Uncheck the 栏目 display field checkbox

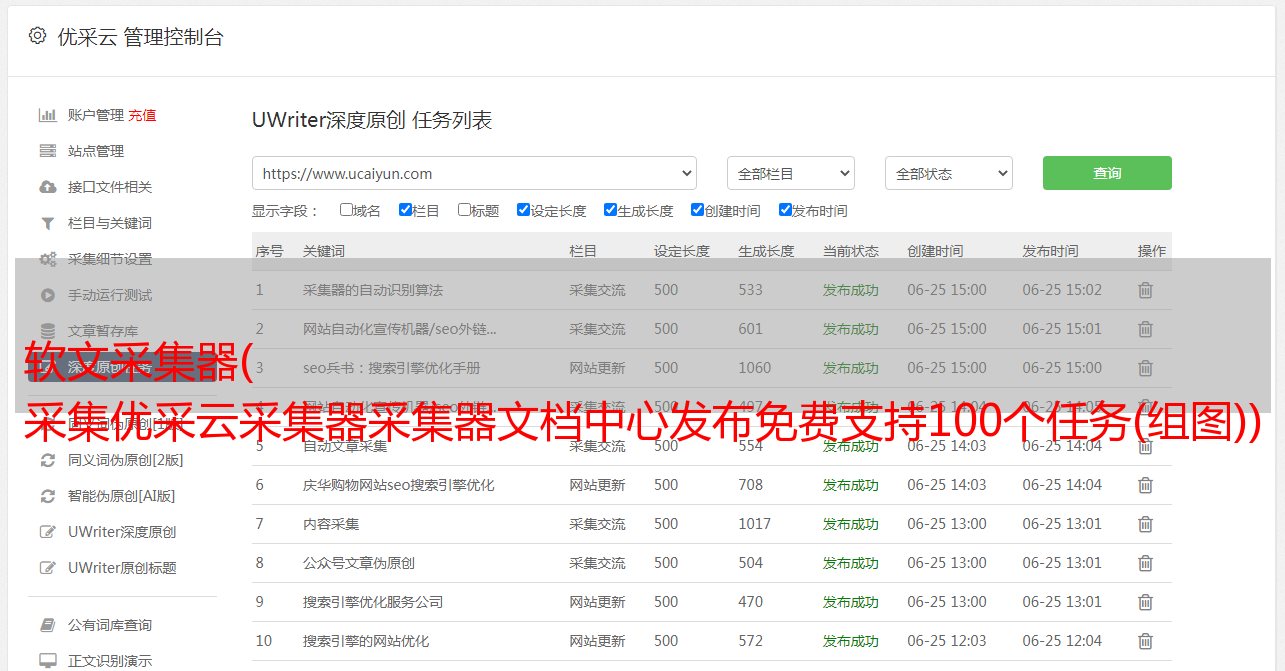(x=405, y=210)
